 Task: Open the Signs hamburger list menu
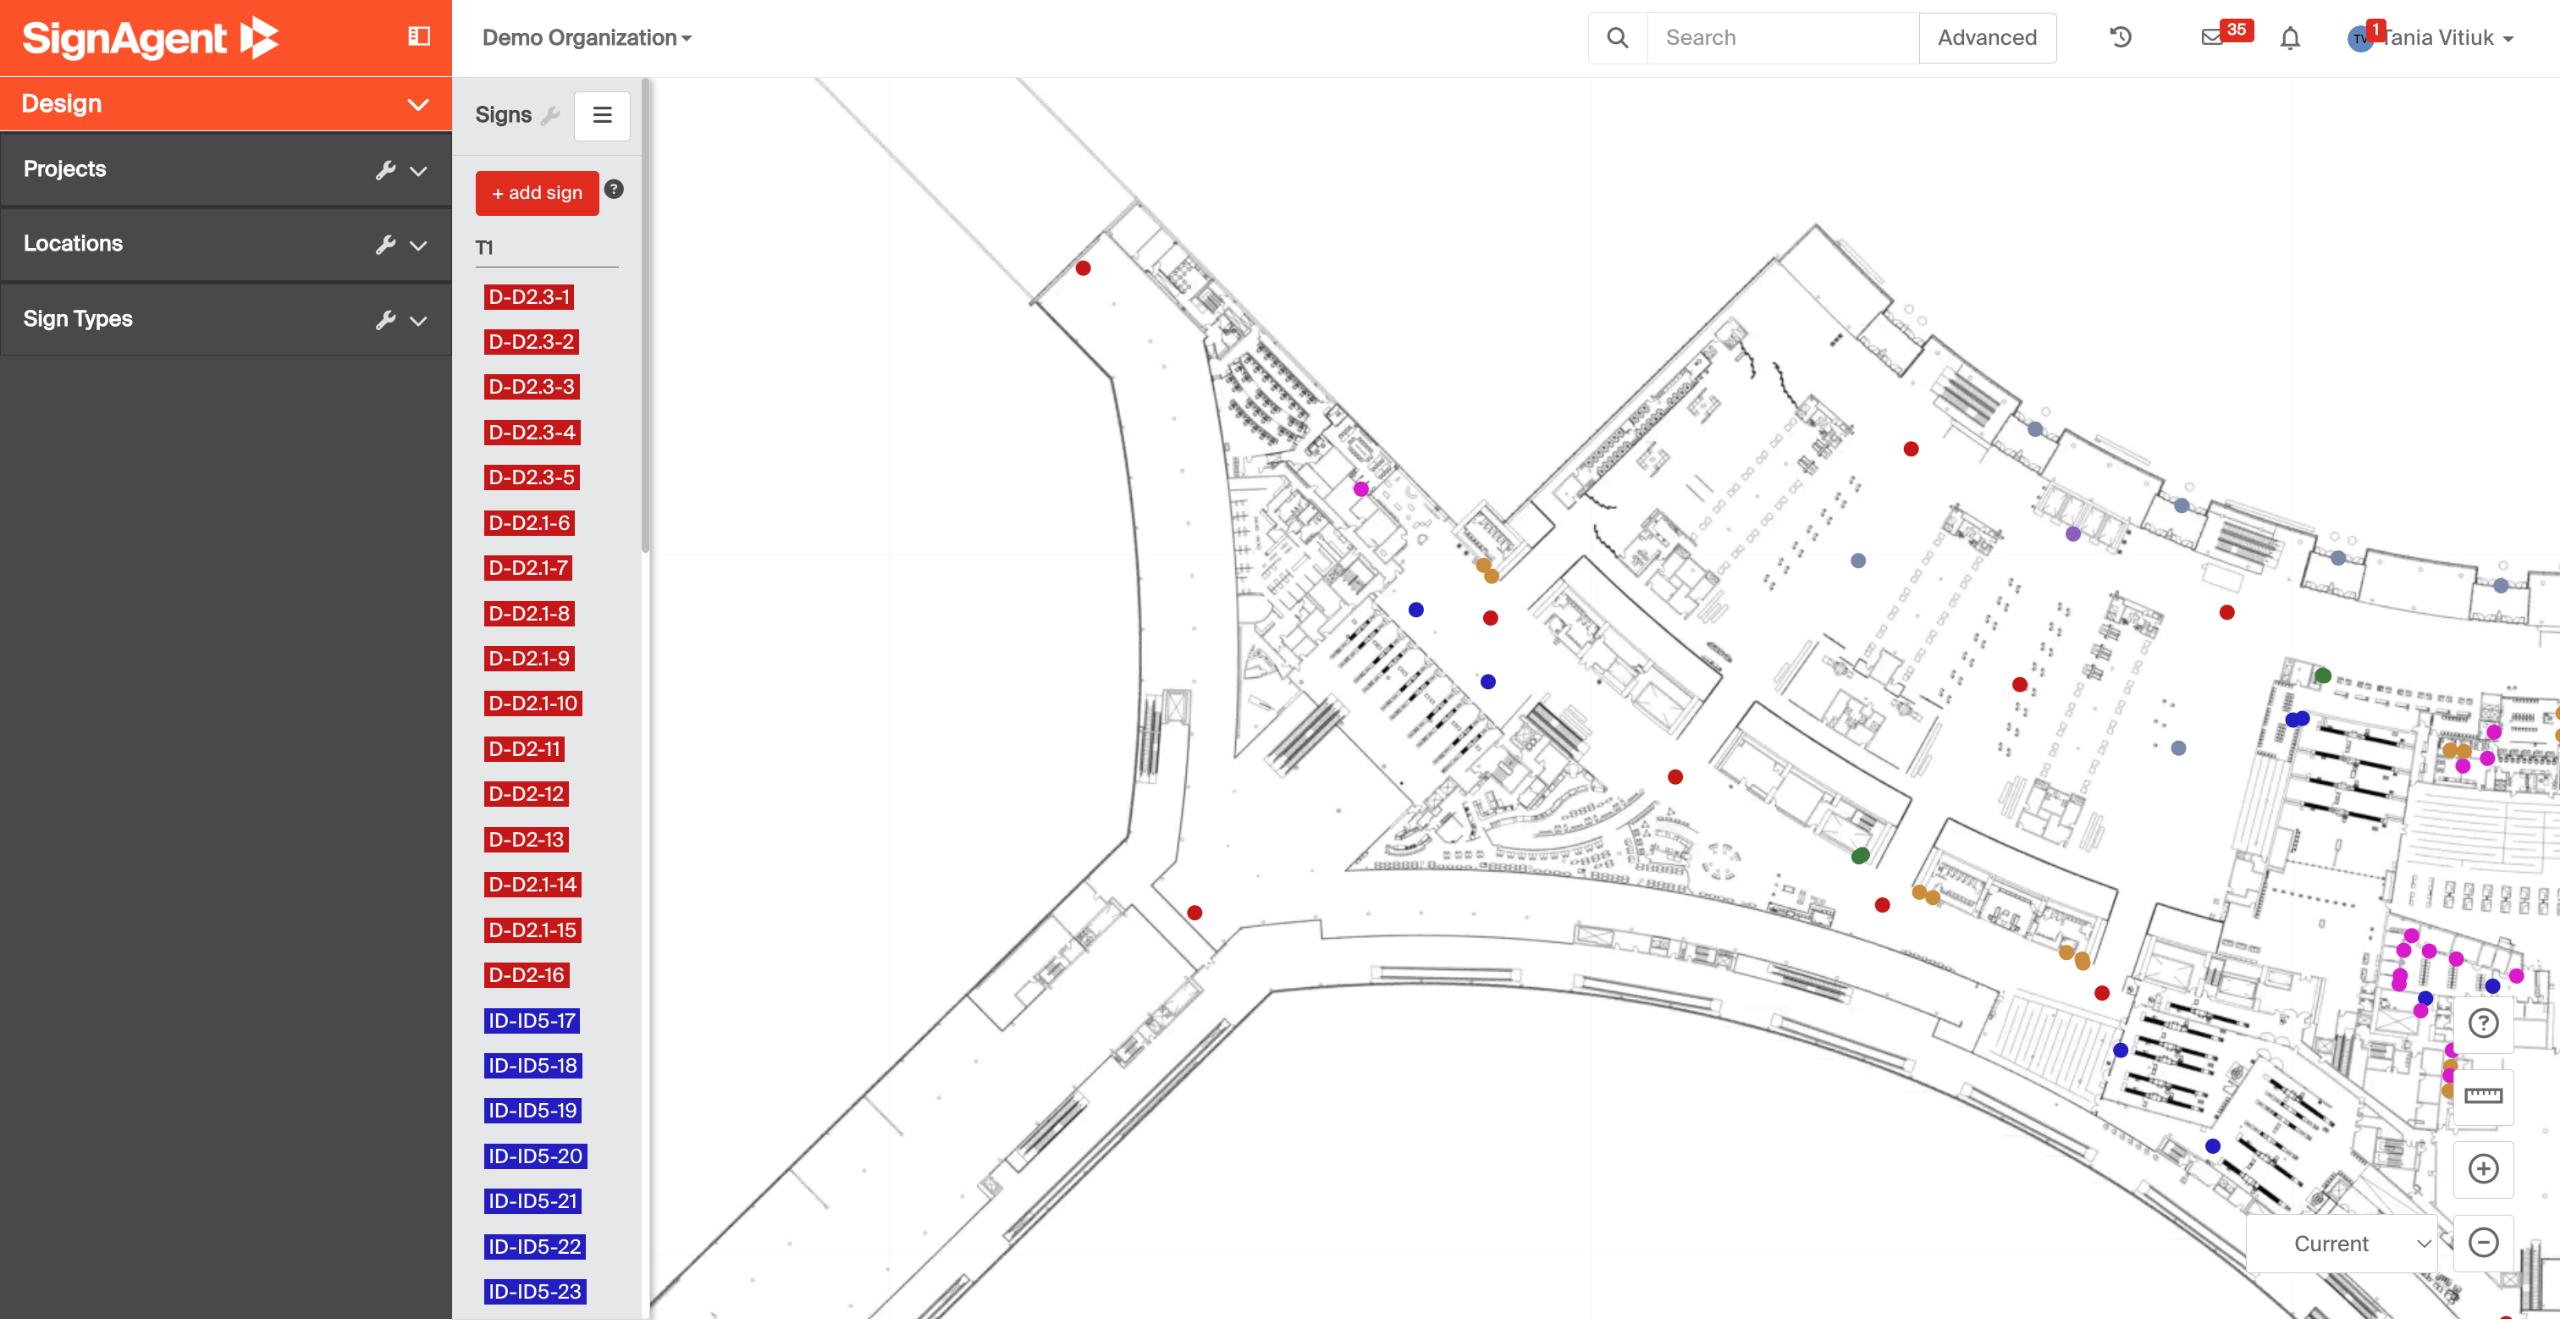pyautogui.click(x=602, y=115)
